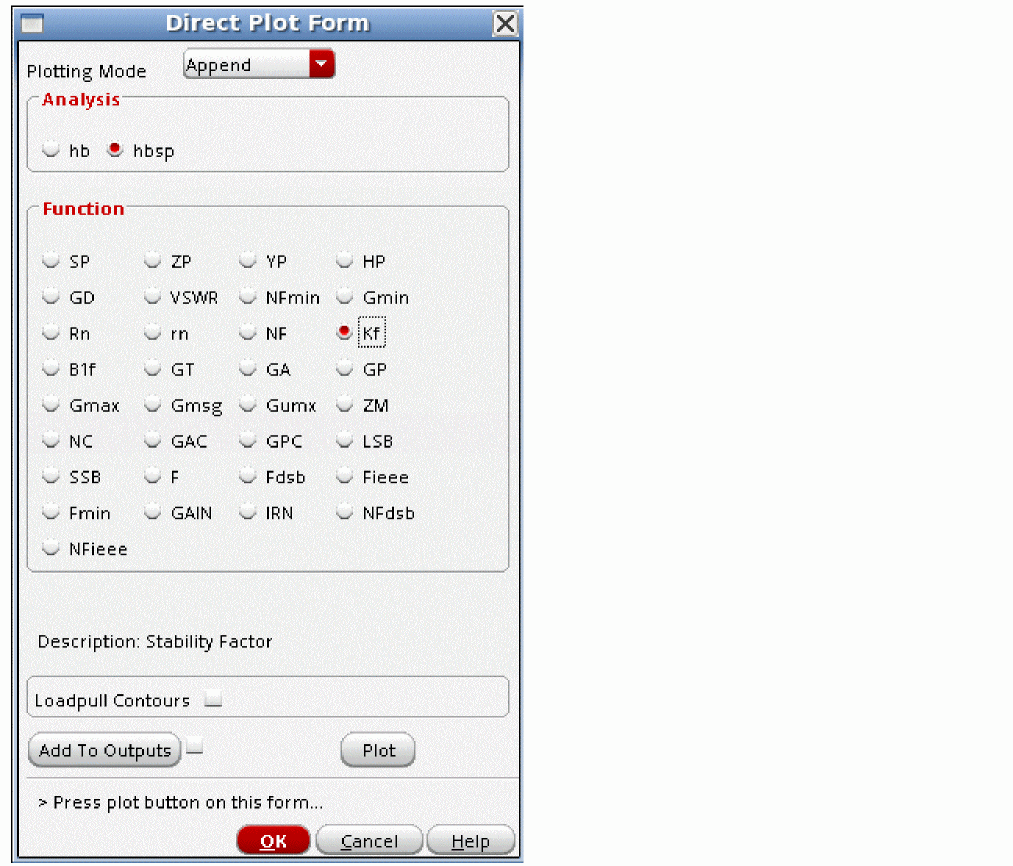This screenshot has height=866, width=1013.
Task: Choose the HP function
Action: point(344,260)
